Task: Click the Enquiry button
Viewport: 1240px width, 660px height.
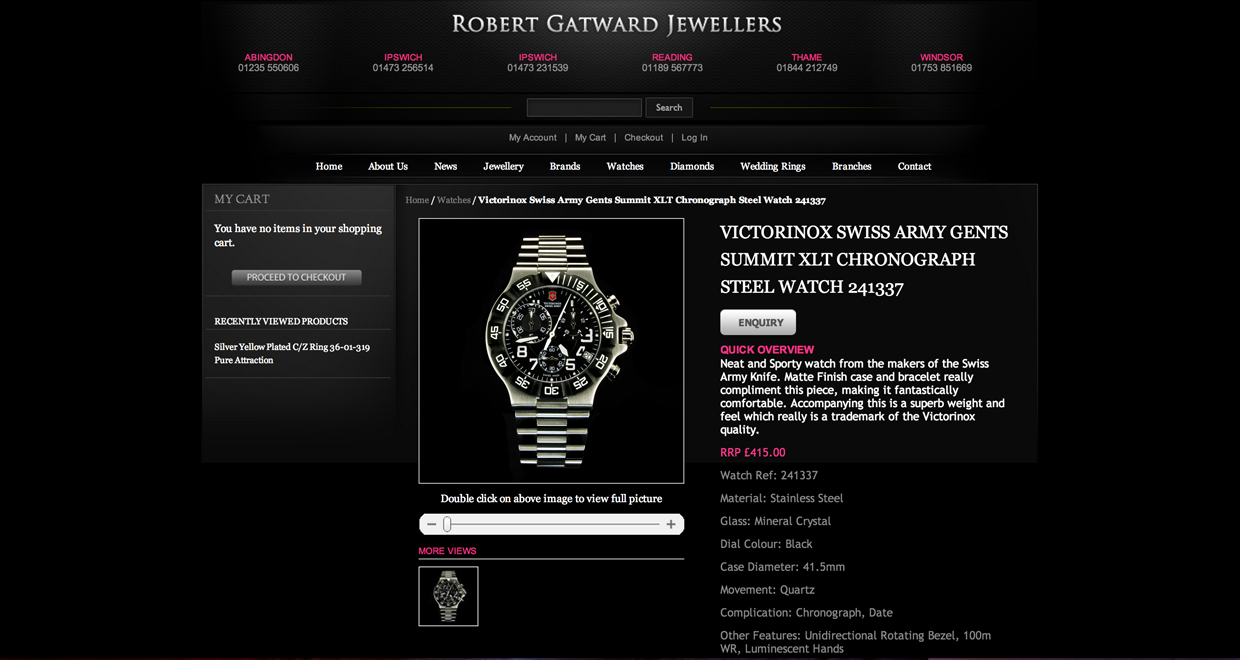Action: [758, 322]
